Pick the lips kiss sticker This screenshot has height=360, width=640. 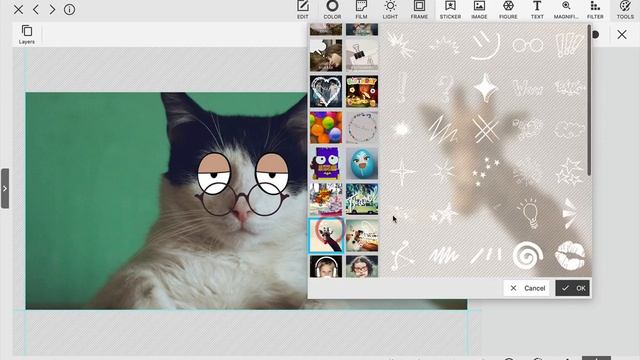click(x=570, y=256)
